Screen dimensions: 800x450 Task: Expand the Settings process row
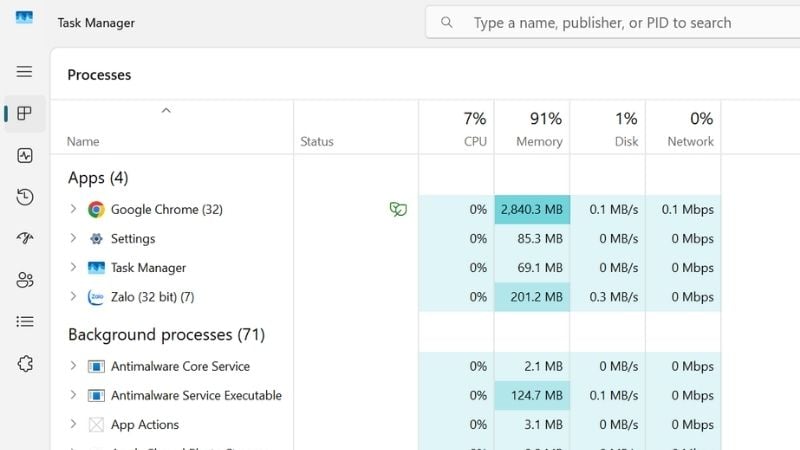[73, 238]
